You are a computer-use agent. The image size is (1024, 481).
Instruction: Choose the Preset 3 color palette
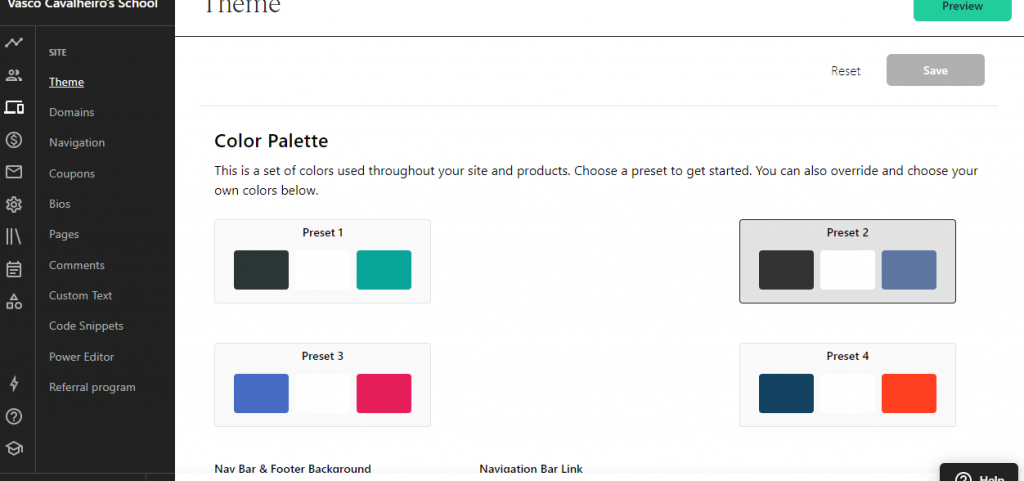click(322, 357)
